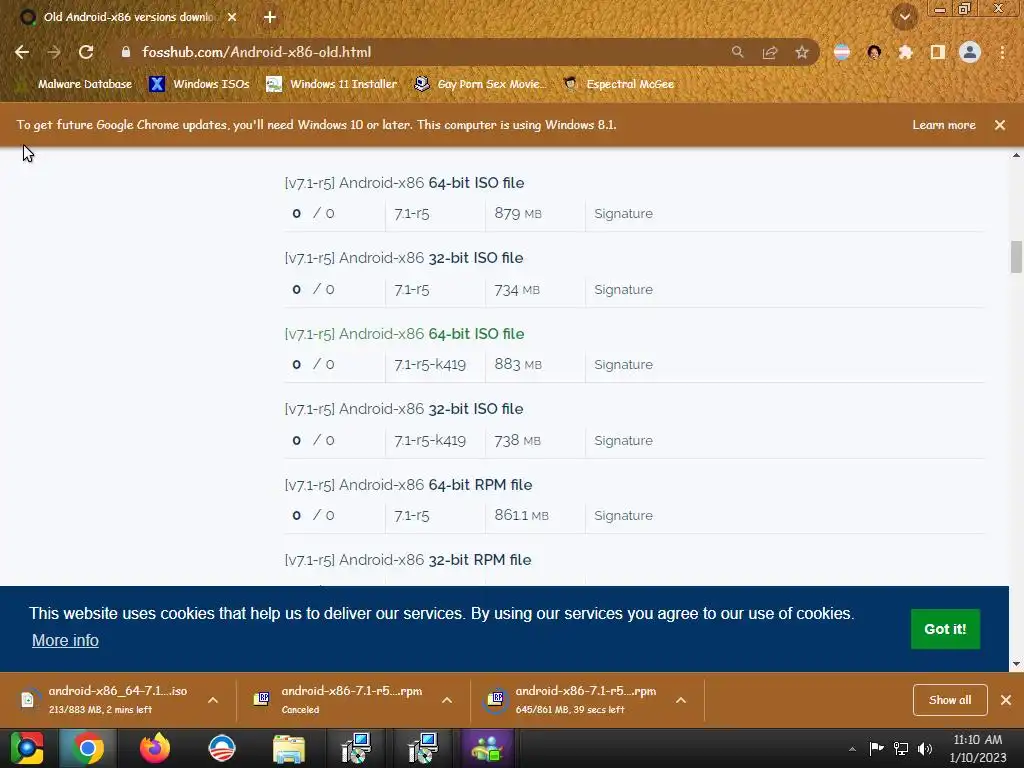Open the first installer icon in taskbar
Screen dimensions: 1024x768
[x=356, y=748]
